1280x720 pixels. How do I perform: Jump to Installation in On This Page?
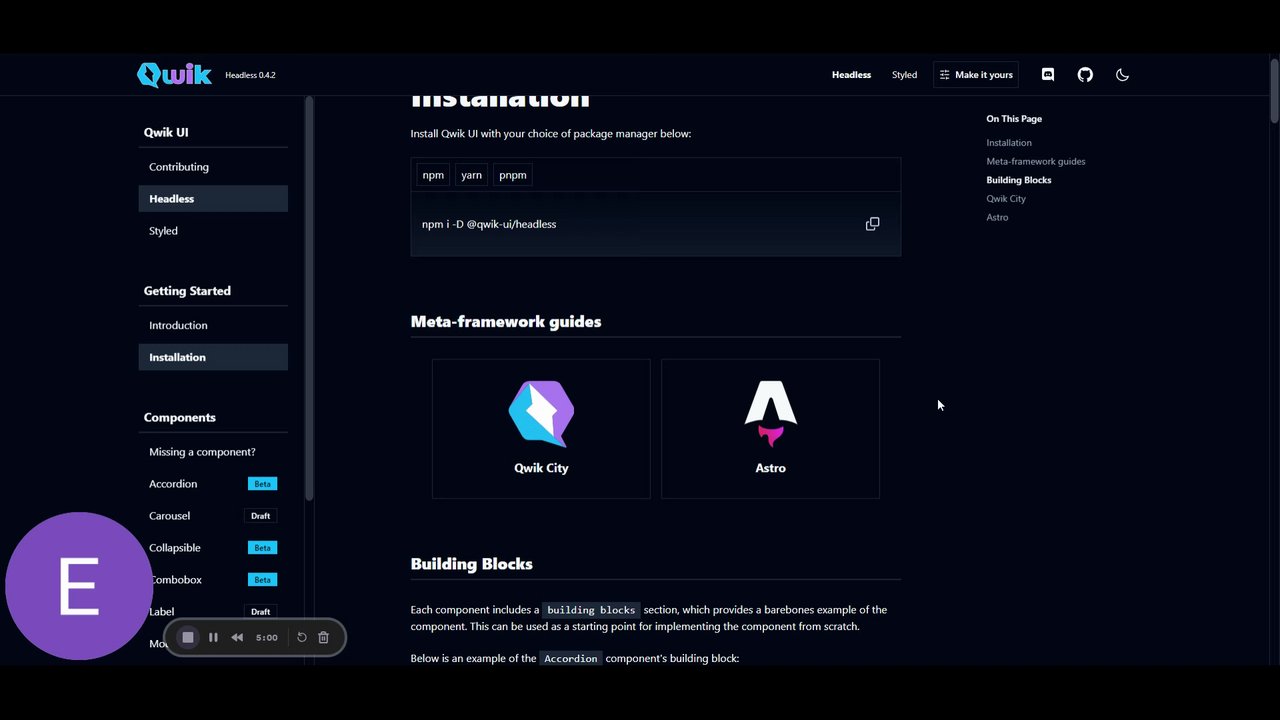pyautogui.click(x=1009, y=143)
